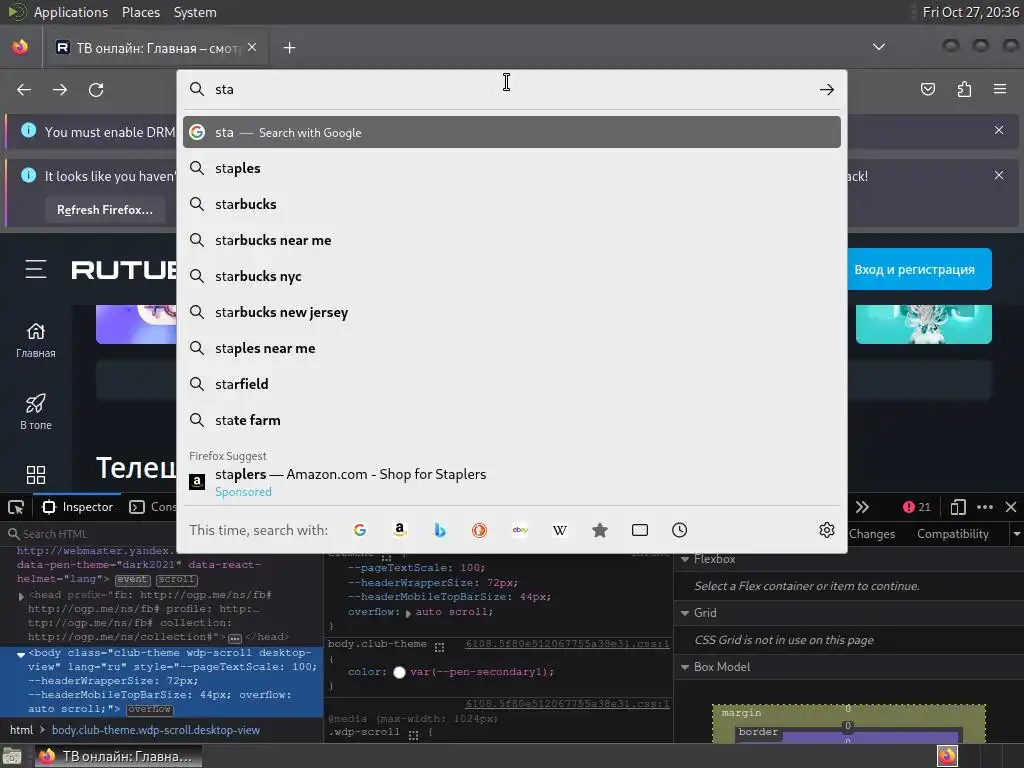Open the Changes sidebar tab

coord(872,534)
